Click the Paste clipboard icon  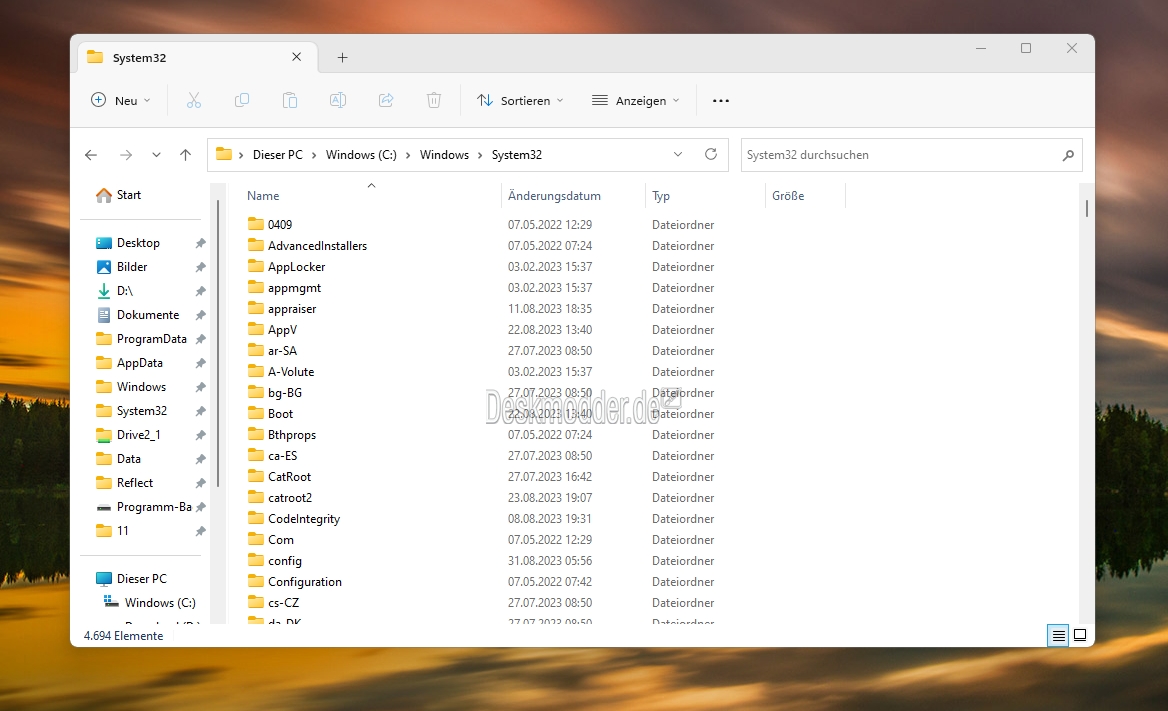pyautogui.click(x=290, y=100)
